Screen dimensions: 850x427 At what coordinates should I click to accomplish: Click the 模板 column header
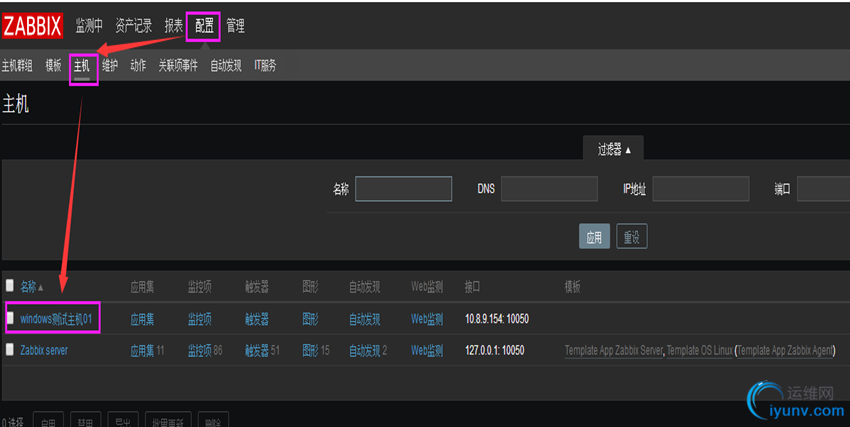coord(572,287)
